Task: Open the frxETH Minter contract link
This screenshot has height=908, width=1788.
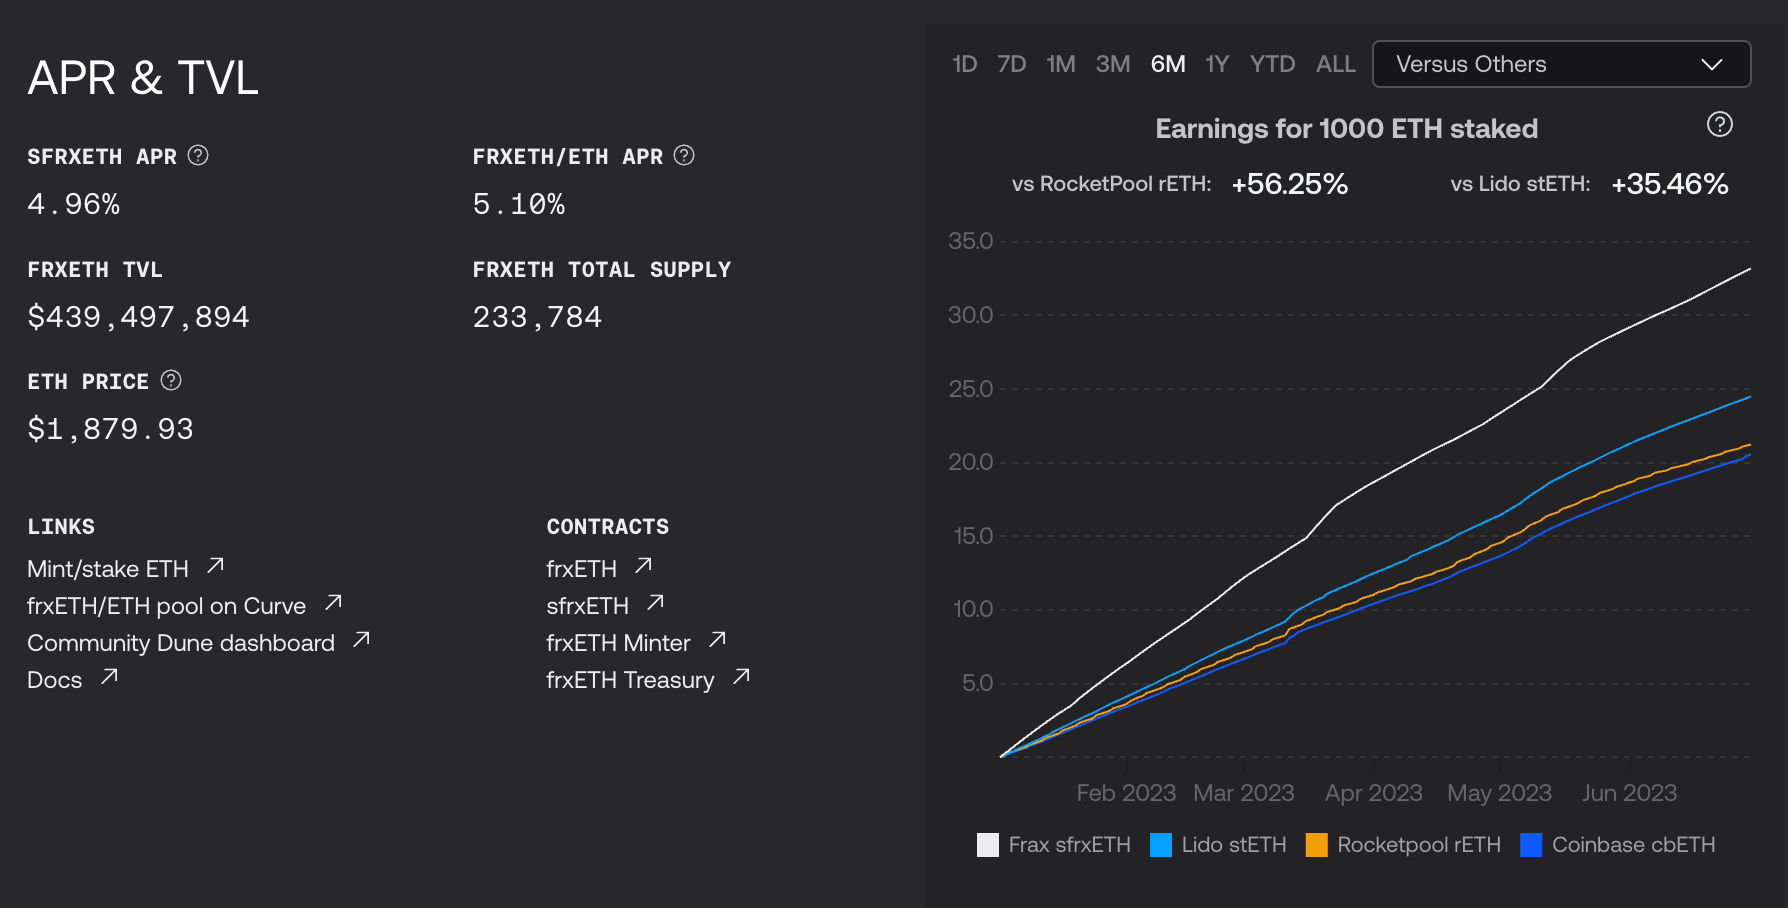Action: [x=618, y=643]
